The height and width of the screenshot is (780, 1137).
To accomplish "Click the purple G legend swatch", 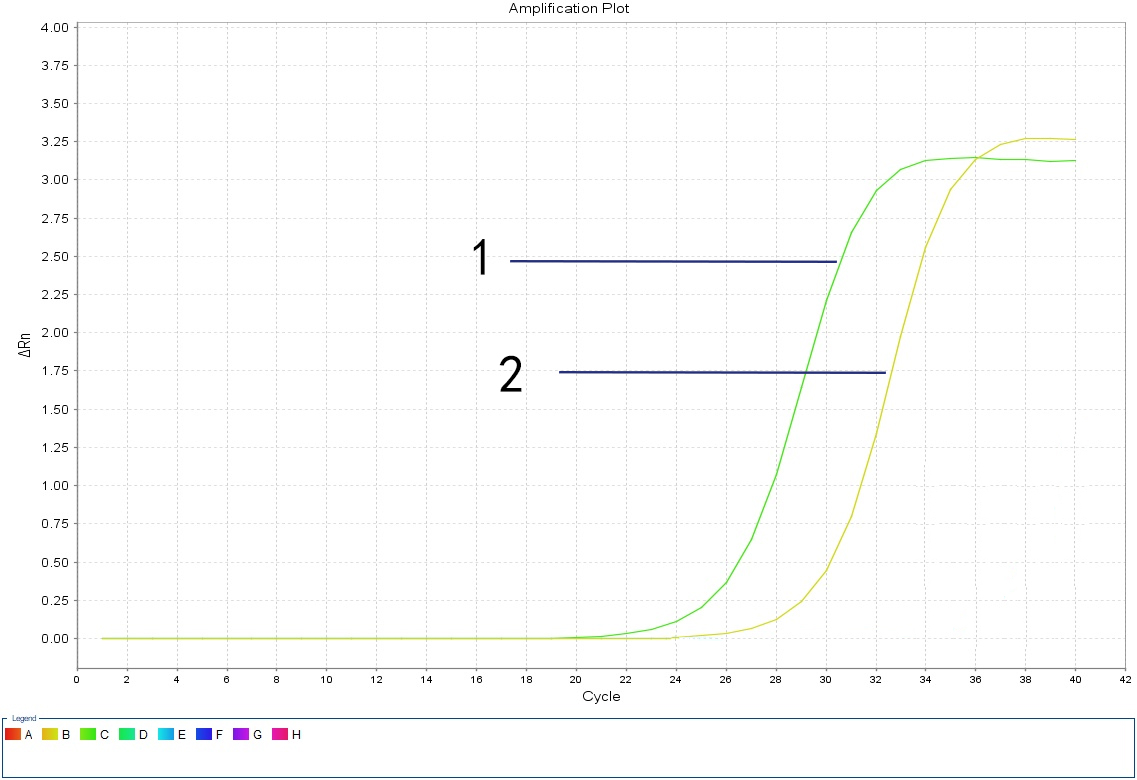I will coord(241,735).
